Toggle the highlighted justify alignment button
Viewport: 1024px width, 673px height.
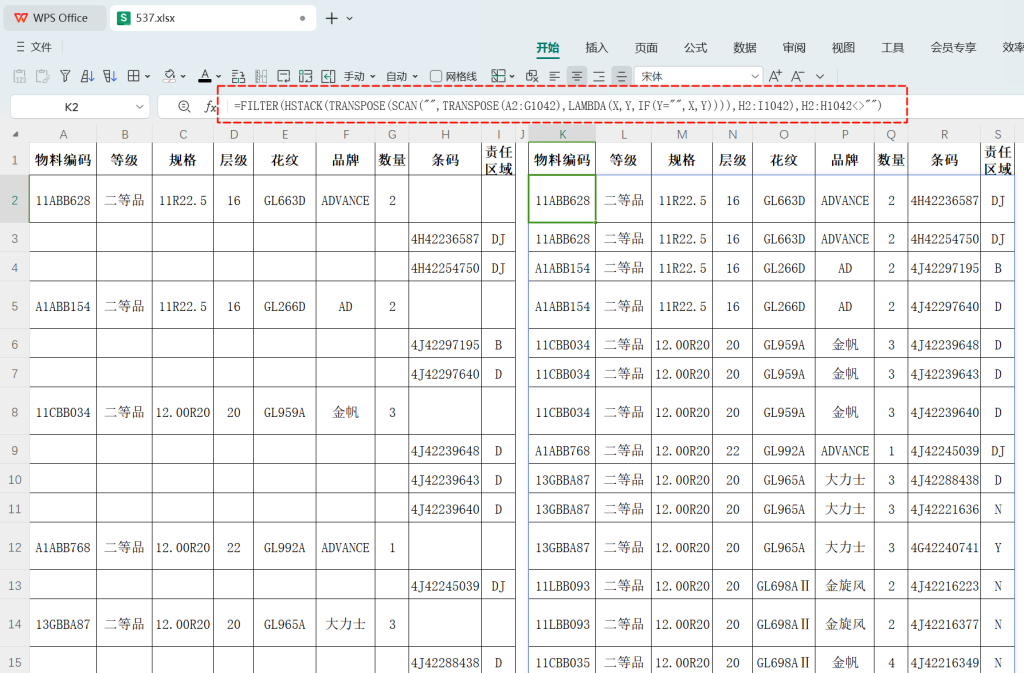coord(622,76)
